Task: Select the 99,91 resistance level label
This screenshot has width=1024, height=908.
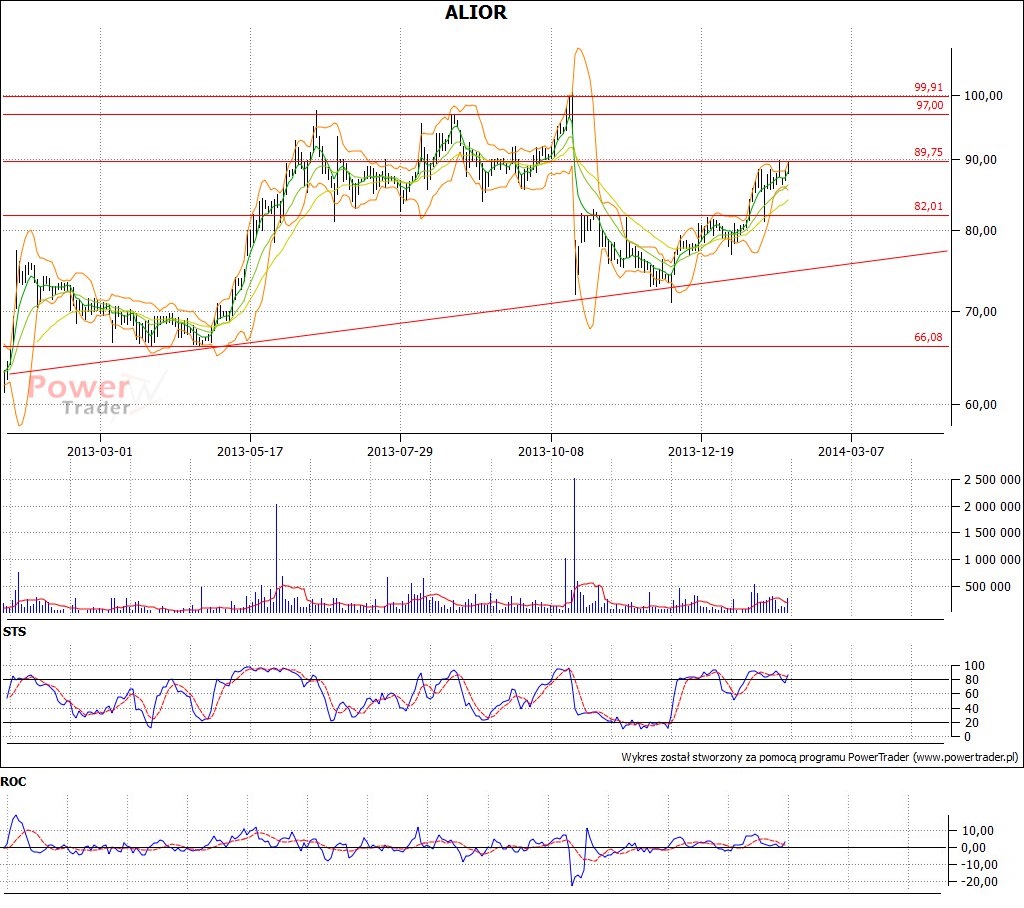Action: (928, 87)
